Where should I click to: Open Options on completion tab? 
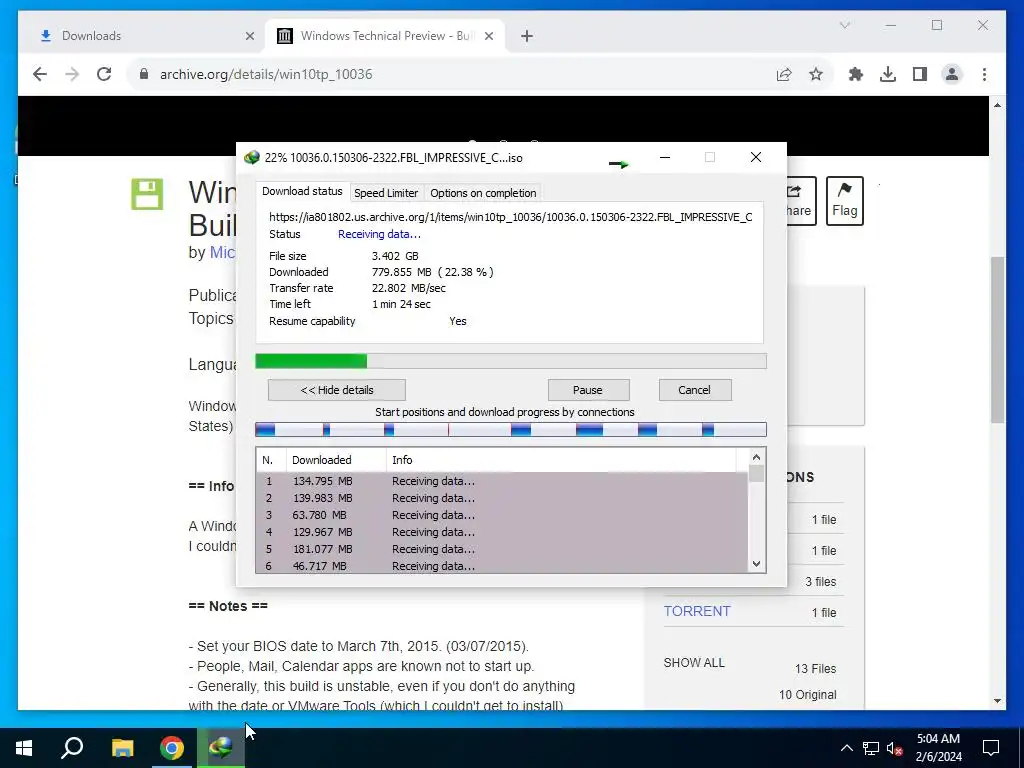(x=483, y=193)
